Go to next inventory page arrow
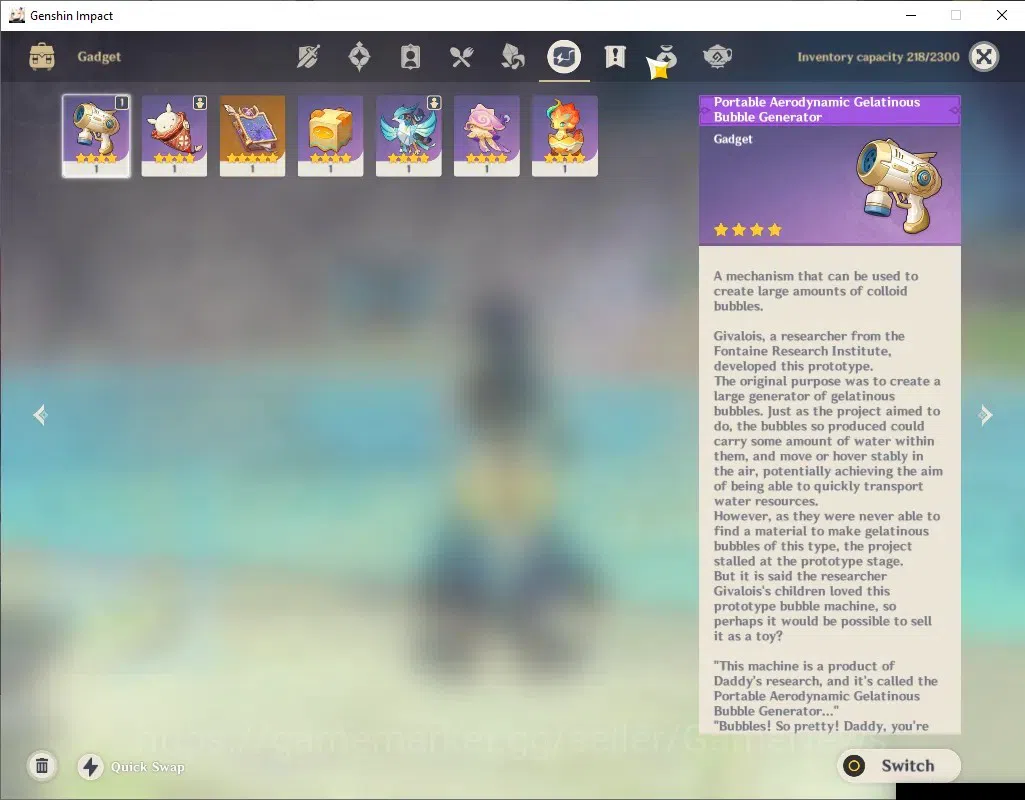The width and height of the screenshot is (1025, 800). 985,415
